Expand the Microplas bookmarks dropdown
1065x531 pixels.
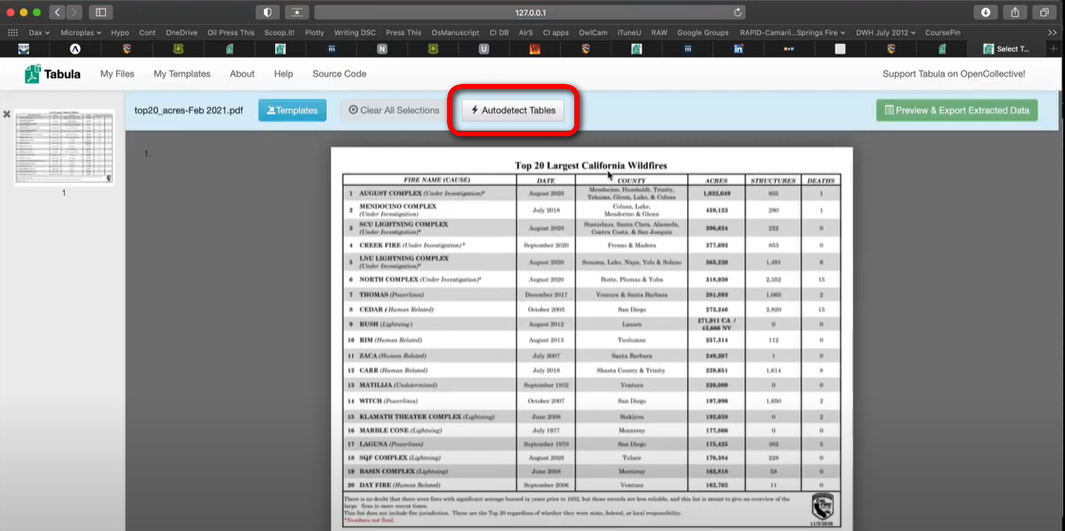[x=82, y=32]
